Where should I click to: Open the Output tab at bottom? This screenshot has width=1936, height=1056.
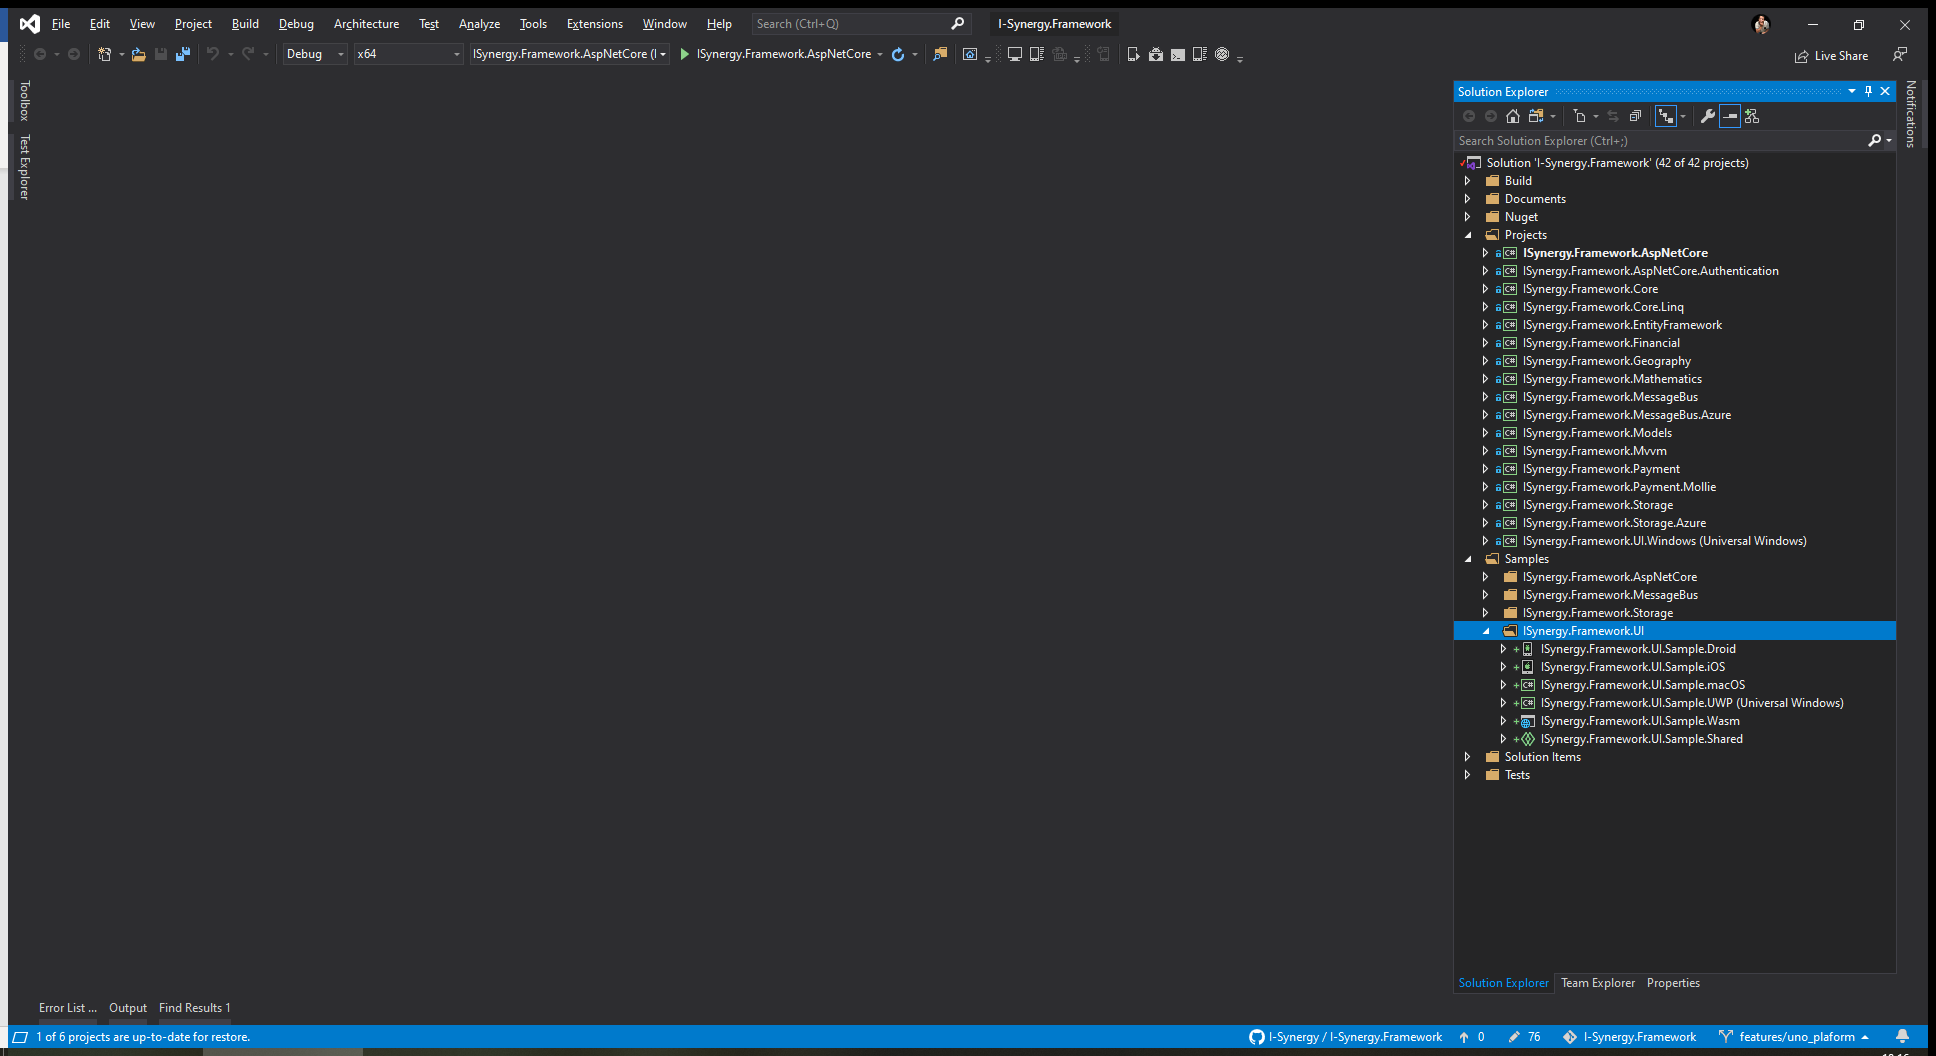tap(128, 1008)
